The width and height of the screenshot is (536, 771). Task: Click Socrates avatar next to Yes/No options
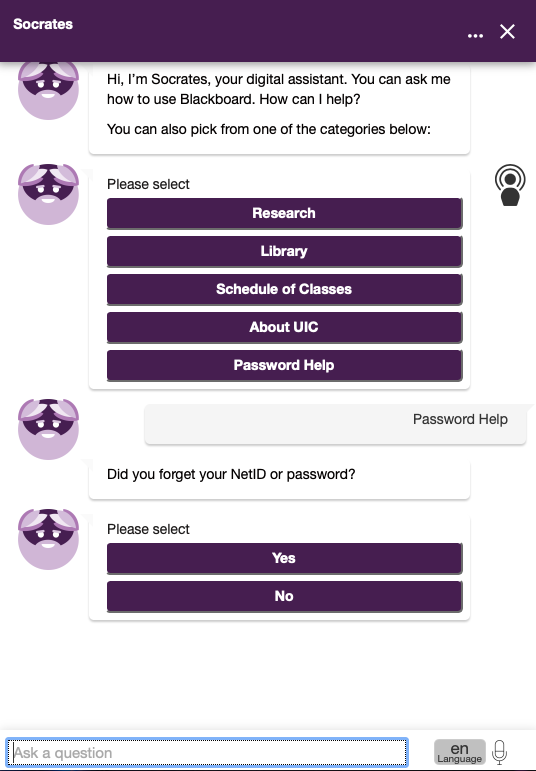point(48,539)
